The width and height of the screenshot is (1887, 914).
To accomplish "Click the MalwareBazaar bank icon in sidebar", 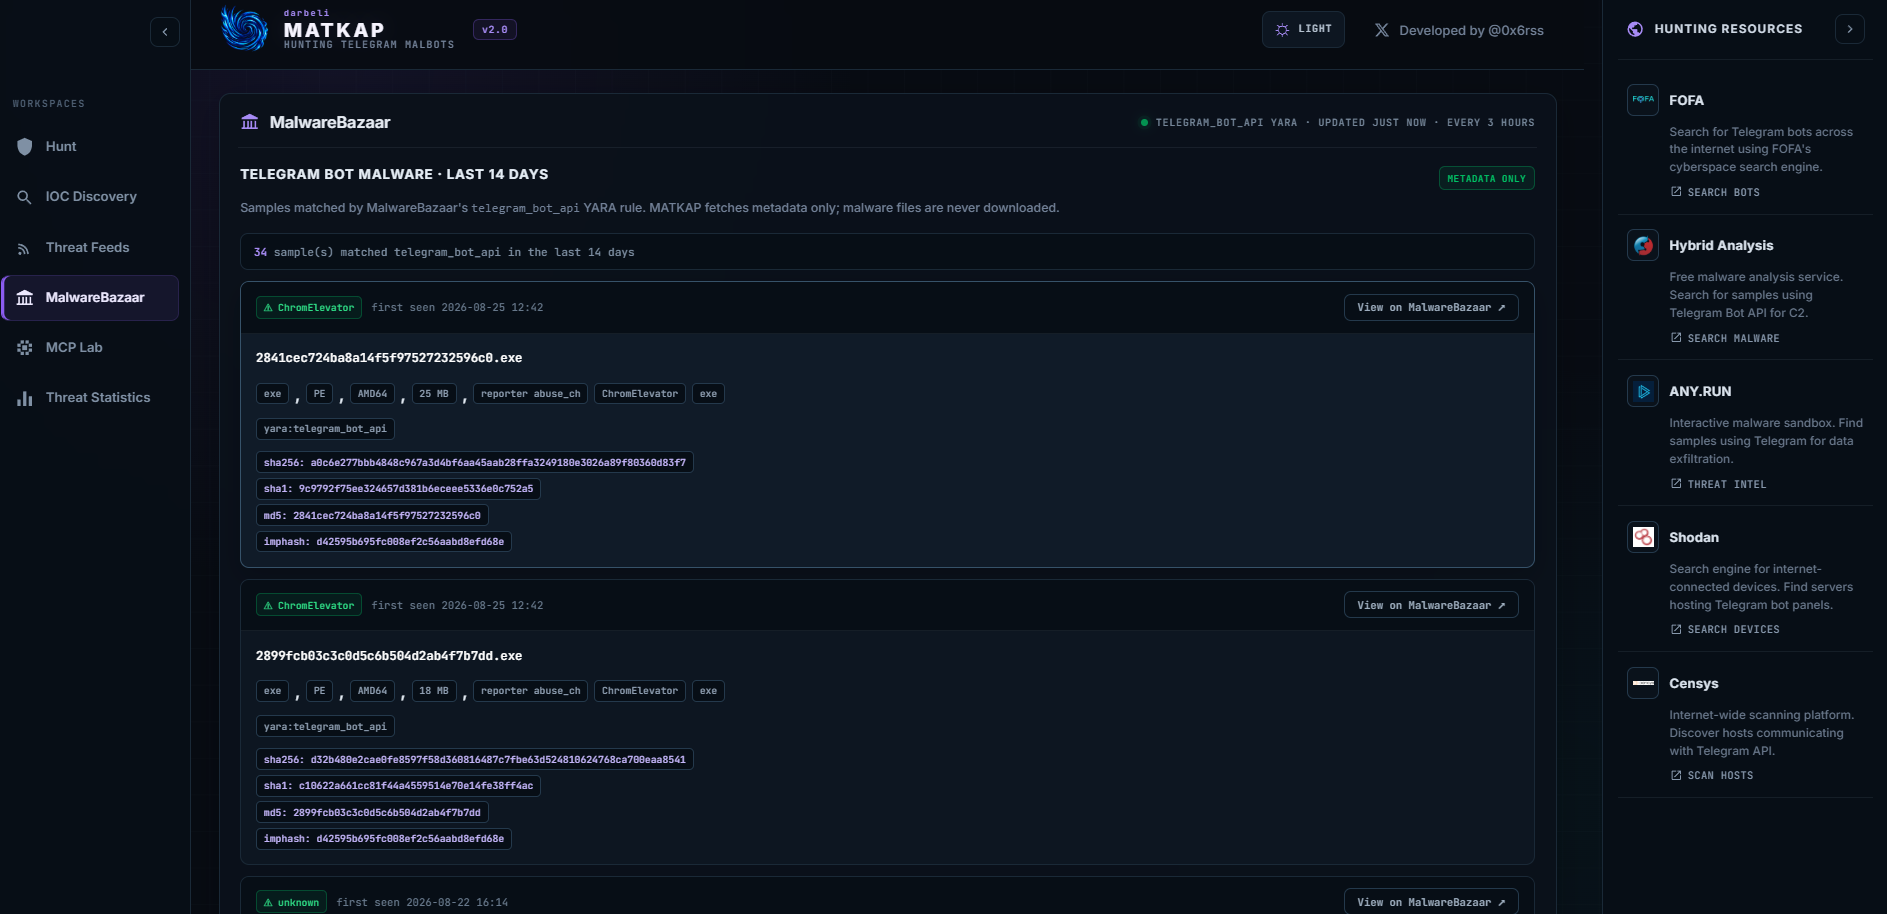I will click(25, 298).
